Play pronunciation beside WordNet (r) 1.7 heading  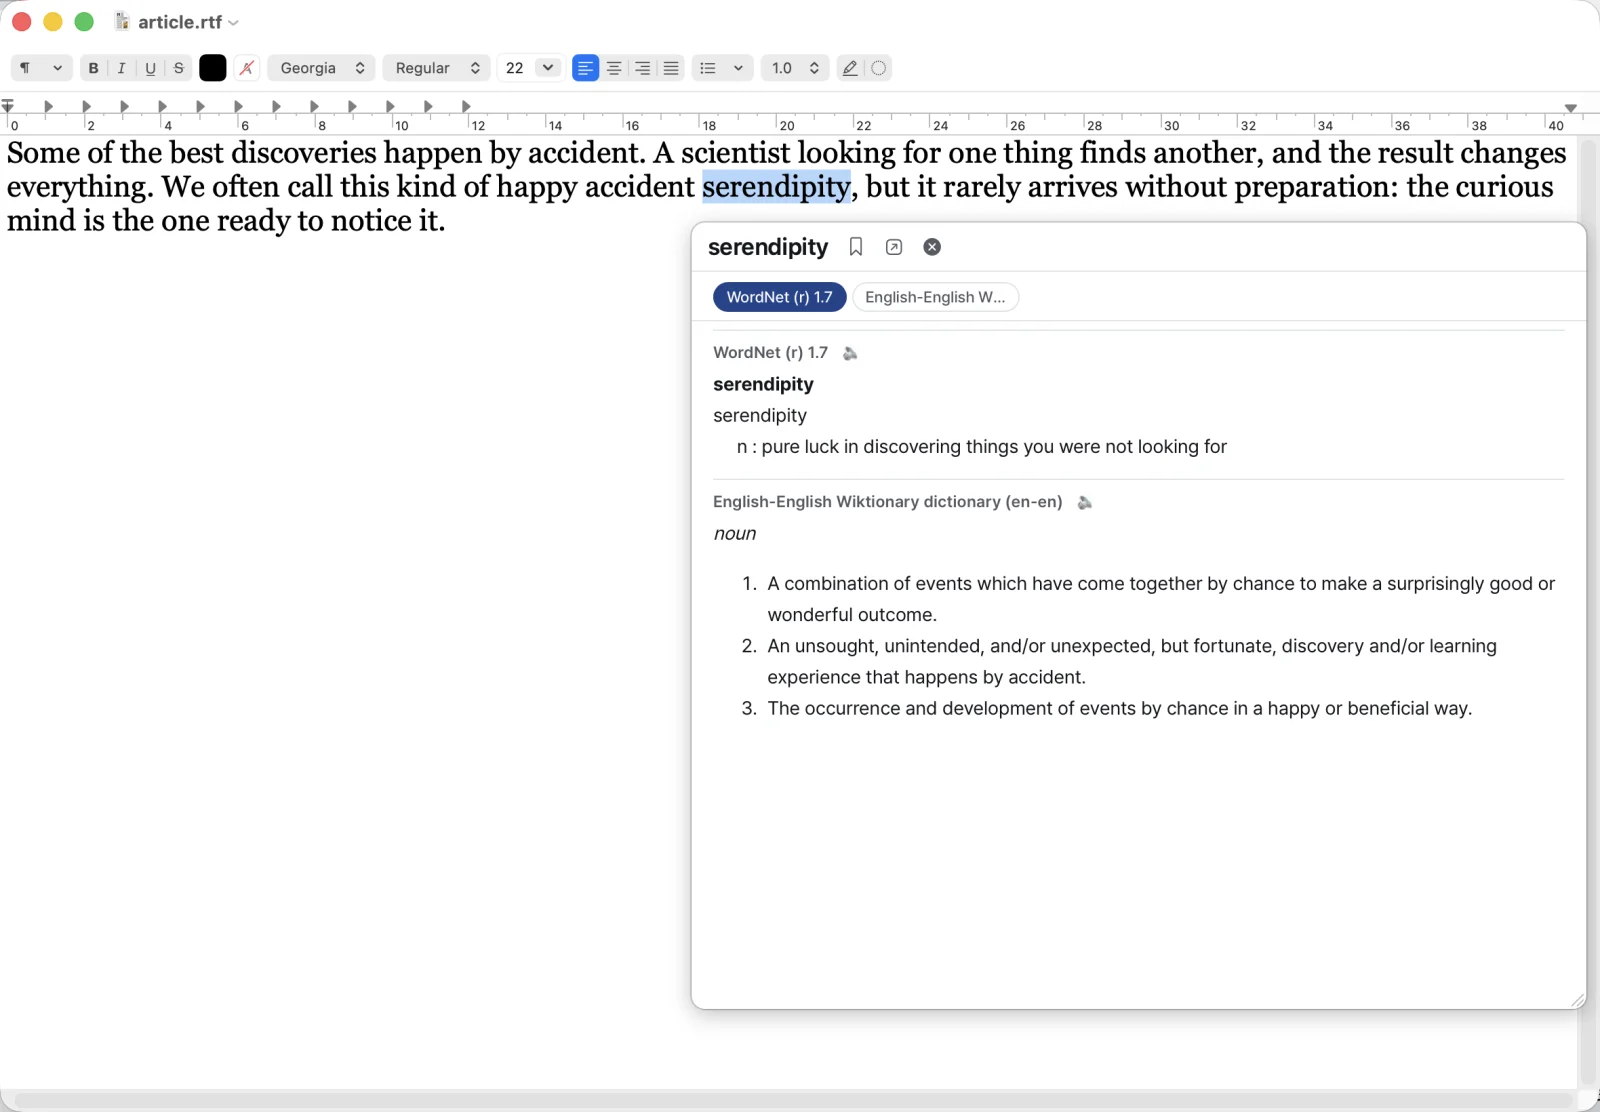point(851,353)
